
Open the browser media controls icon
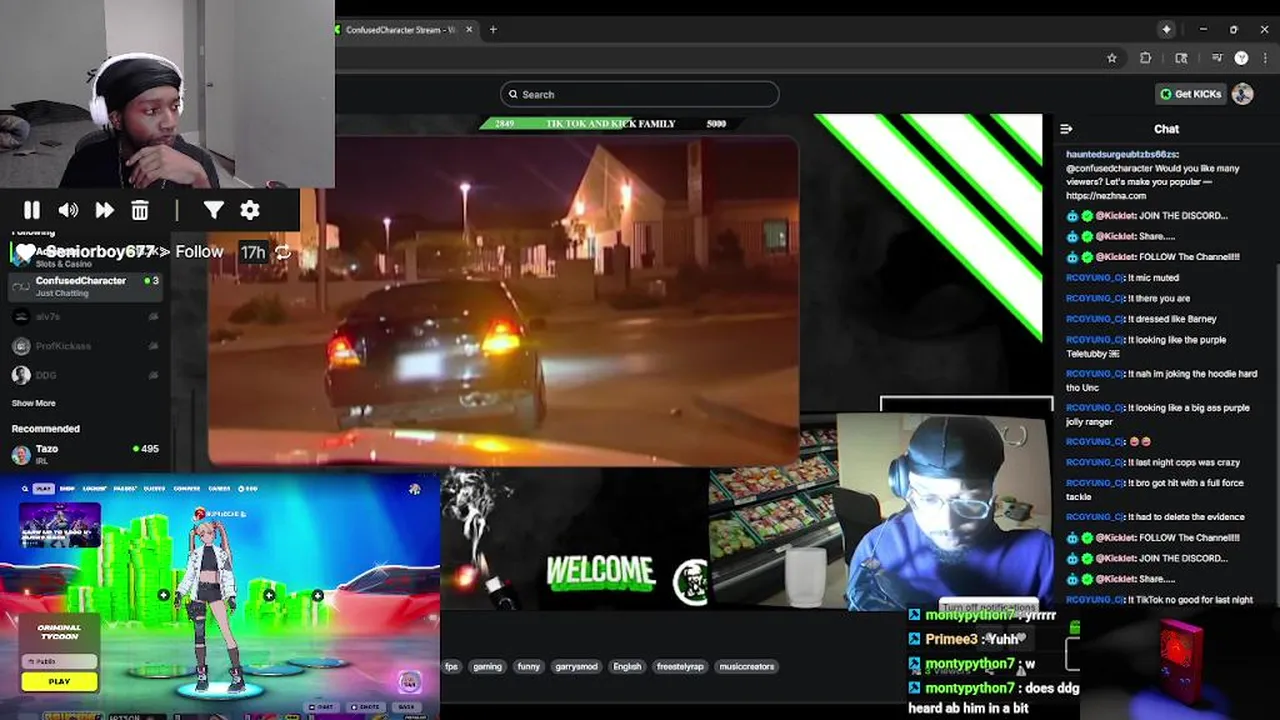coord(1217,58)
